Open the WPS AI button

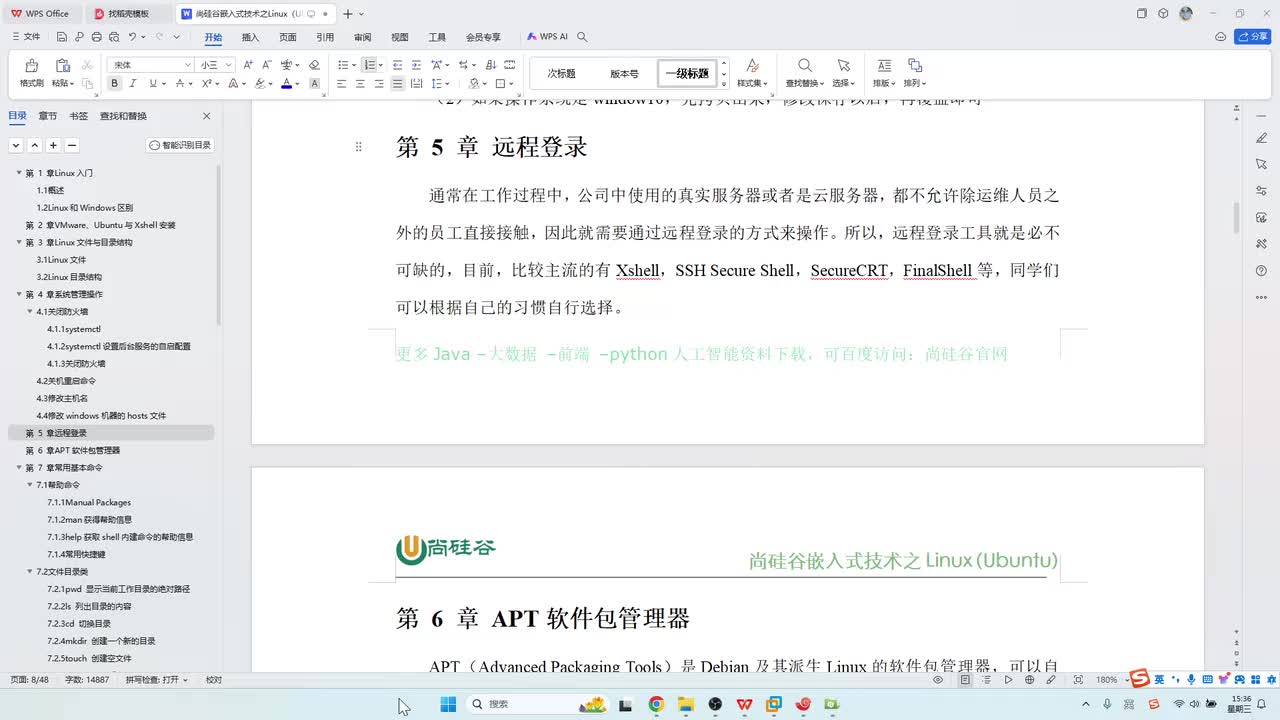pyautogui.click(x=547, y=37)
